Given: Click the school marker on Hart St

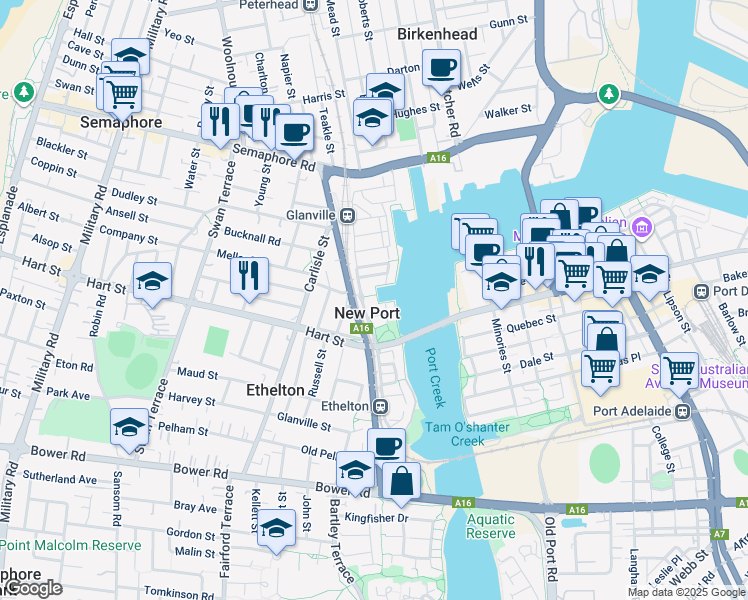Looking at the screenshot, I should pos(152,282).
